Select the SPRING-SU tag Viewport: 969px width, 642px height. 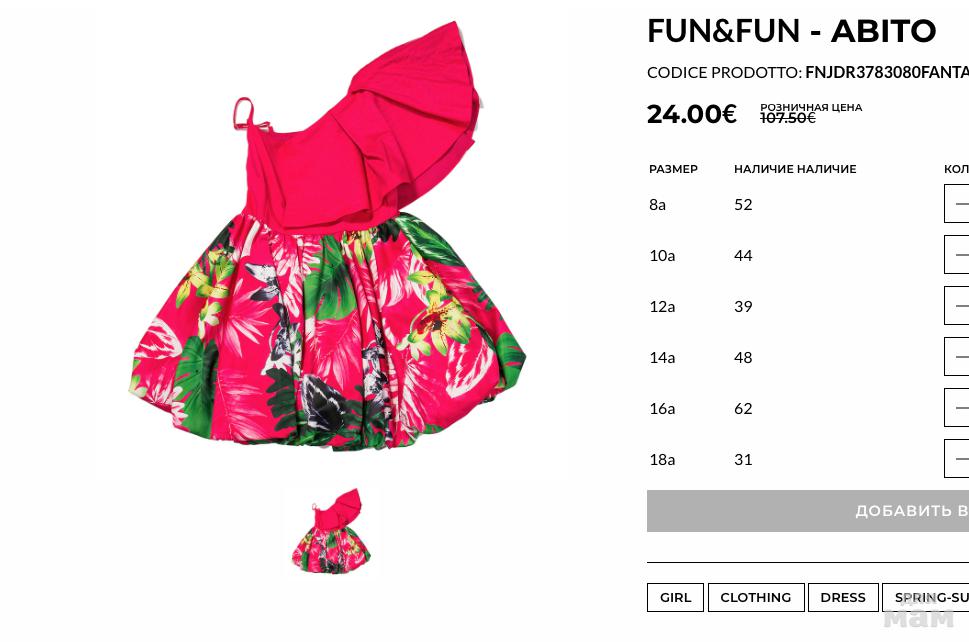click(926, 598)
